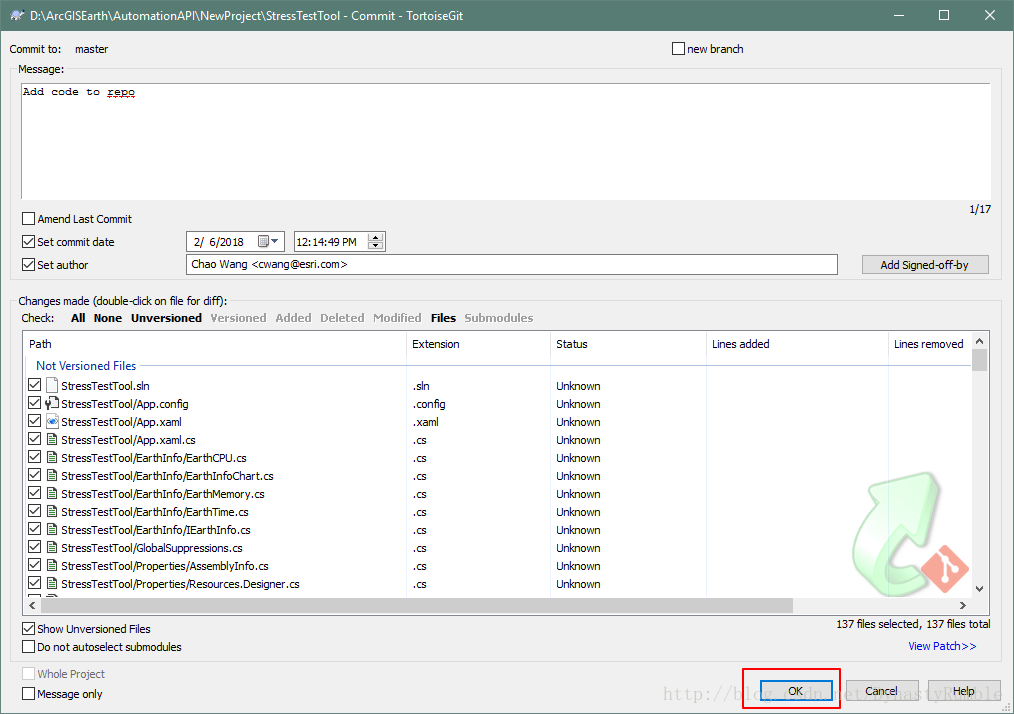Uncheck StressTestTool/App.config checkbox
Image resolution: width=1014 pixels, height=714 pixels.
[x=35, y=403]
